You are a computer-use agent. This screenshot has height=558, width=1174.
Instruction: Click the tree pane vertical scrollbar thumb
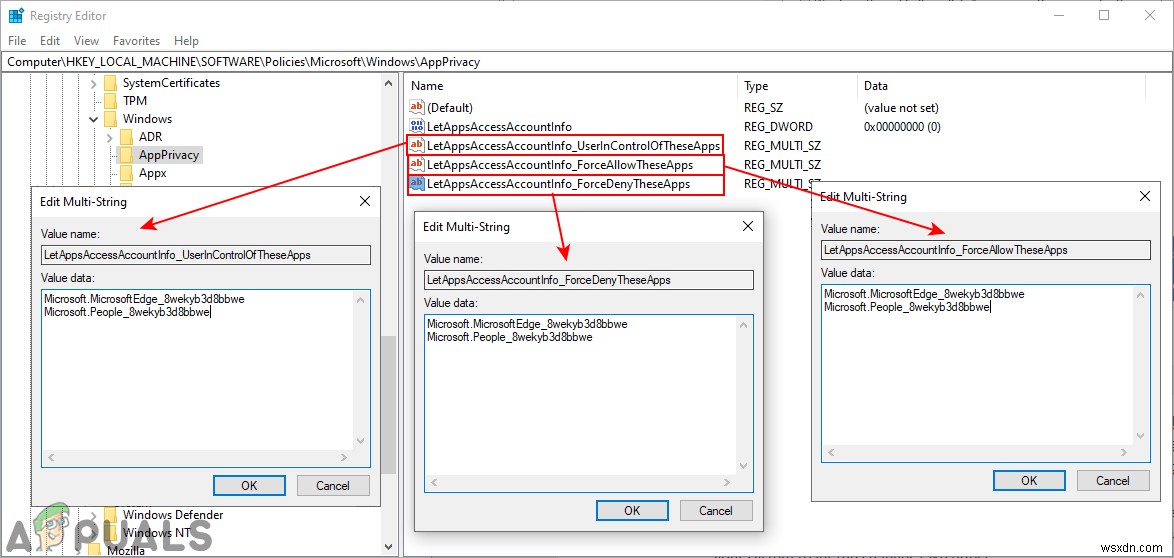388,404
